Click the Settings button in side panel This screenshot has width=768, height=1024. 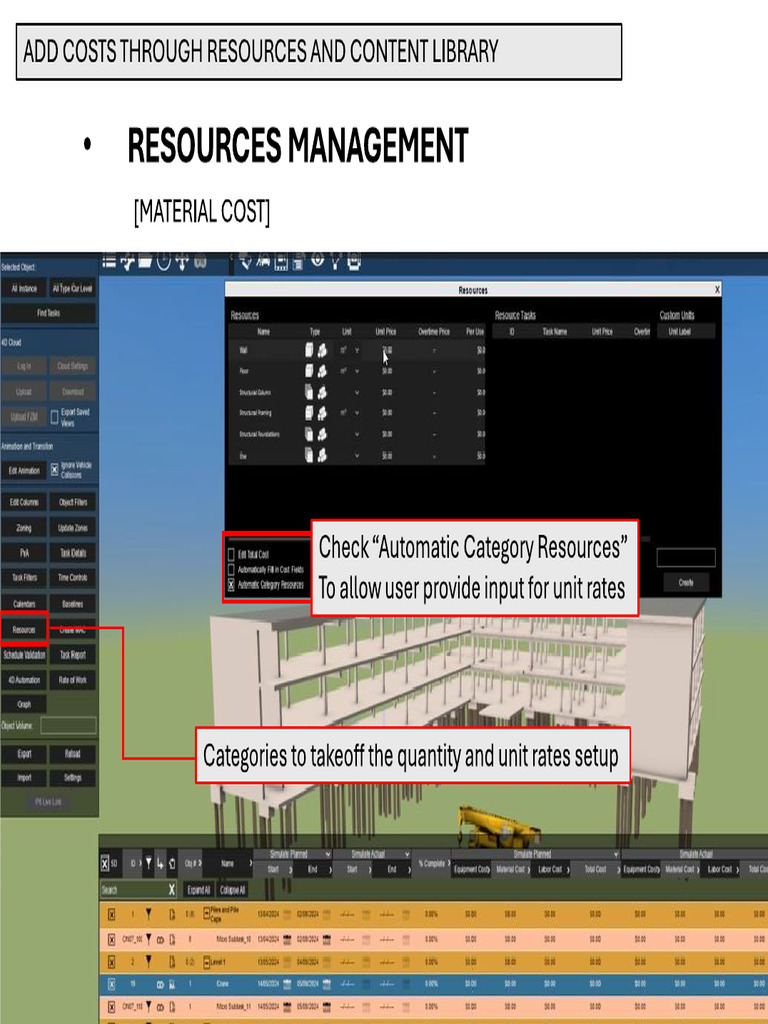[x=73, y=778]
